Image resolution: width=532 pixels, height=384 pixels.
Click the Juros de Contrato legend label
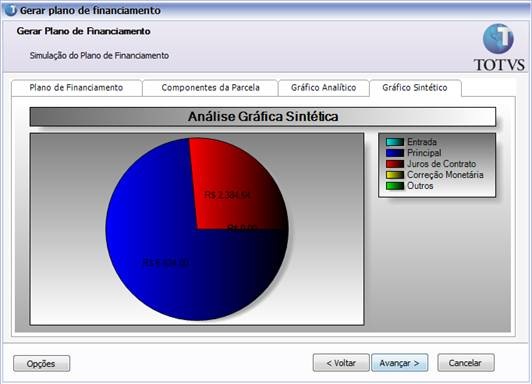point(441,164)
